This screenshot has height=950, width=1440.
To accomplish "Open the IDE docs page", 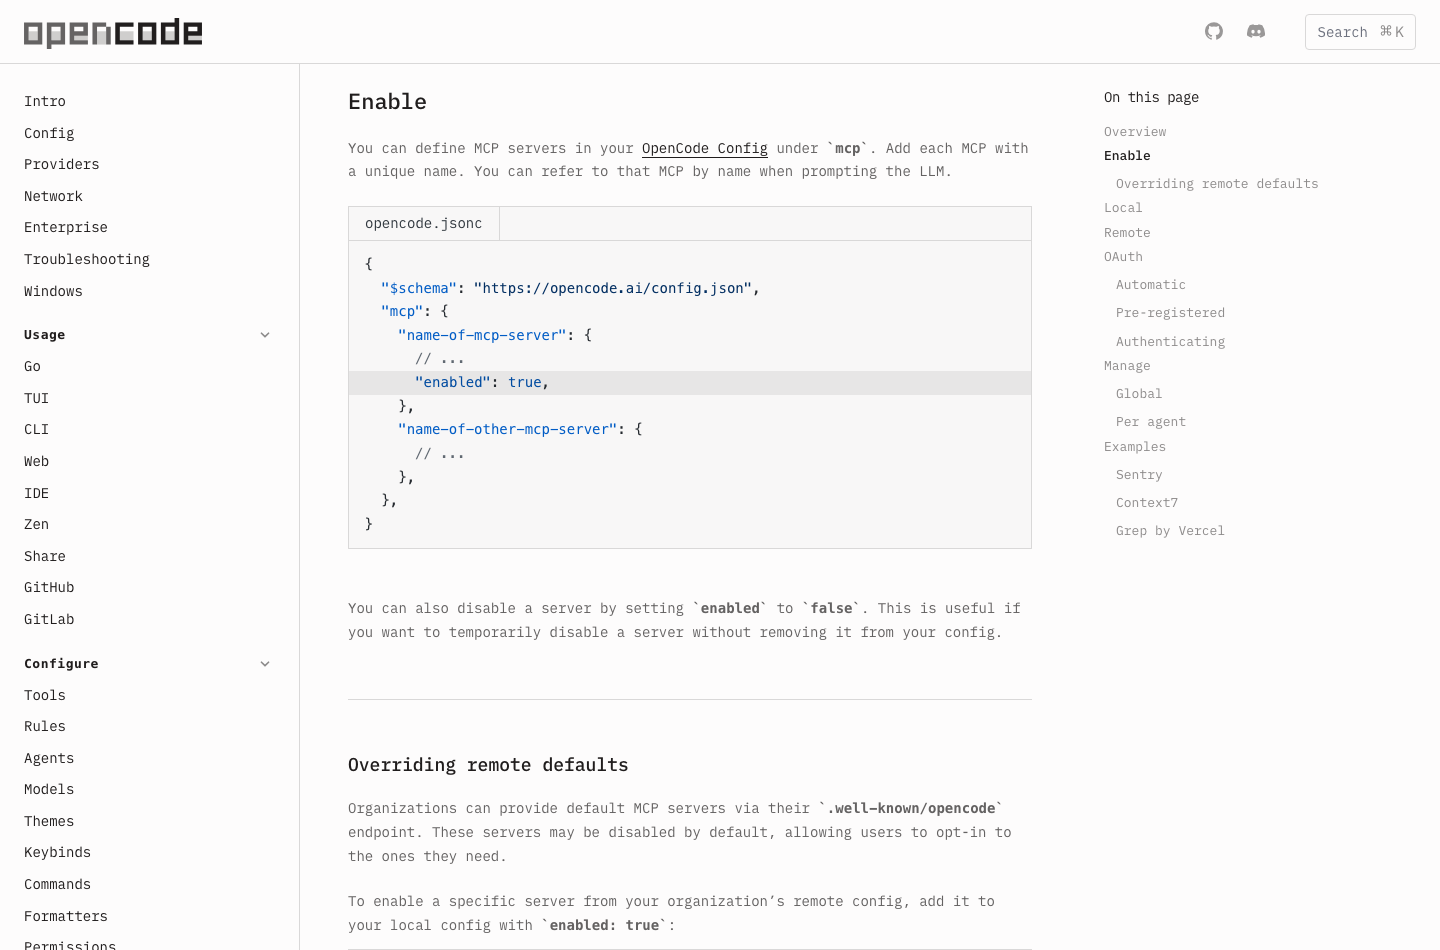I will 37,494.
